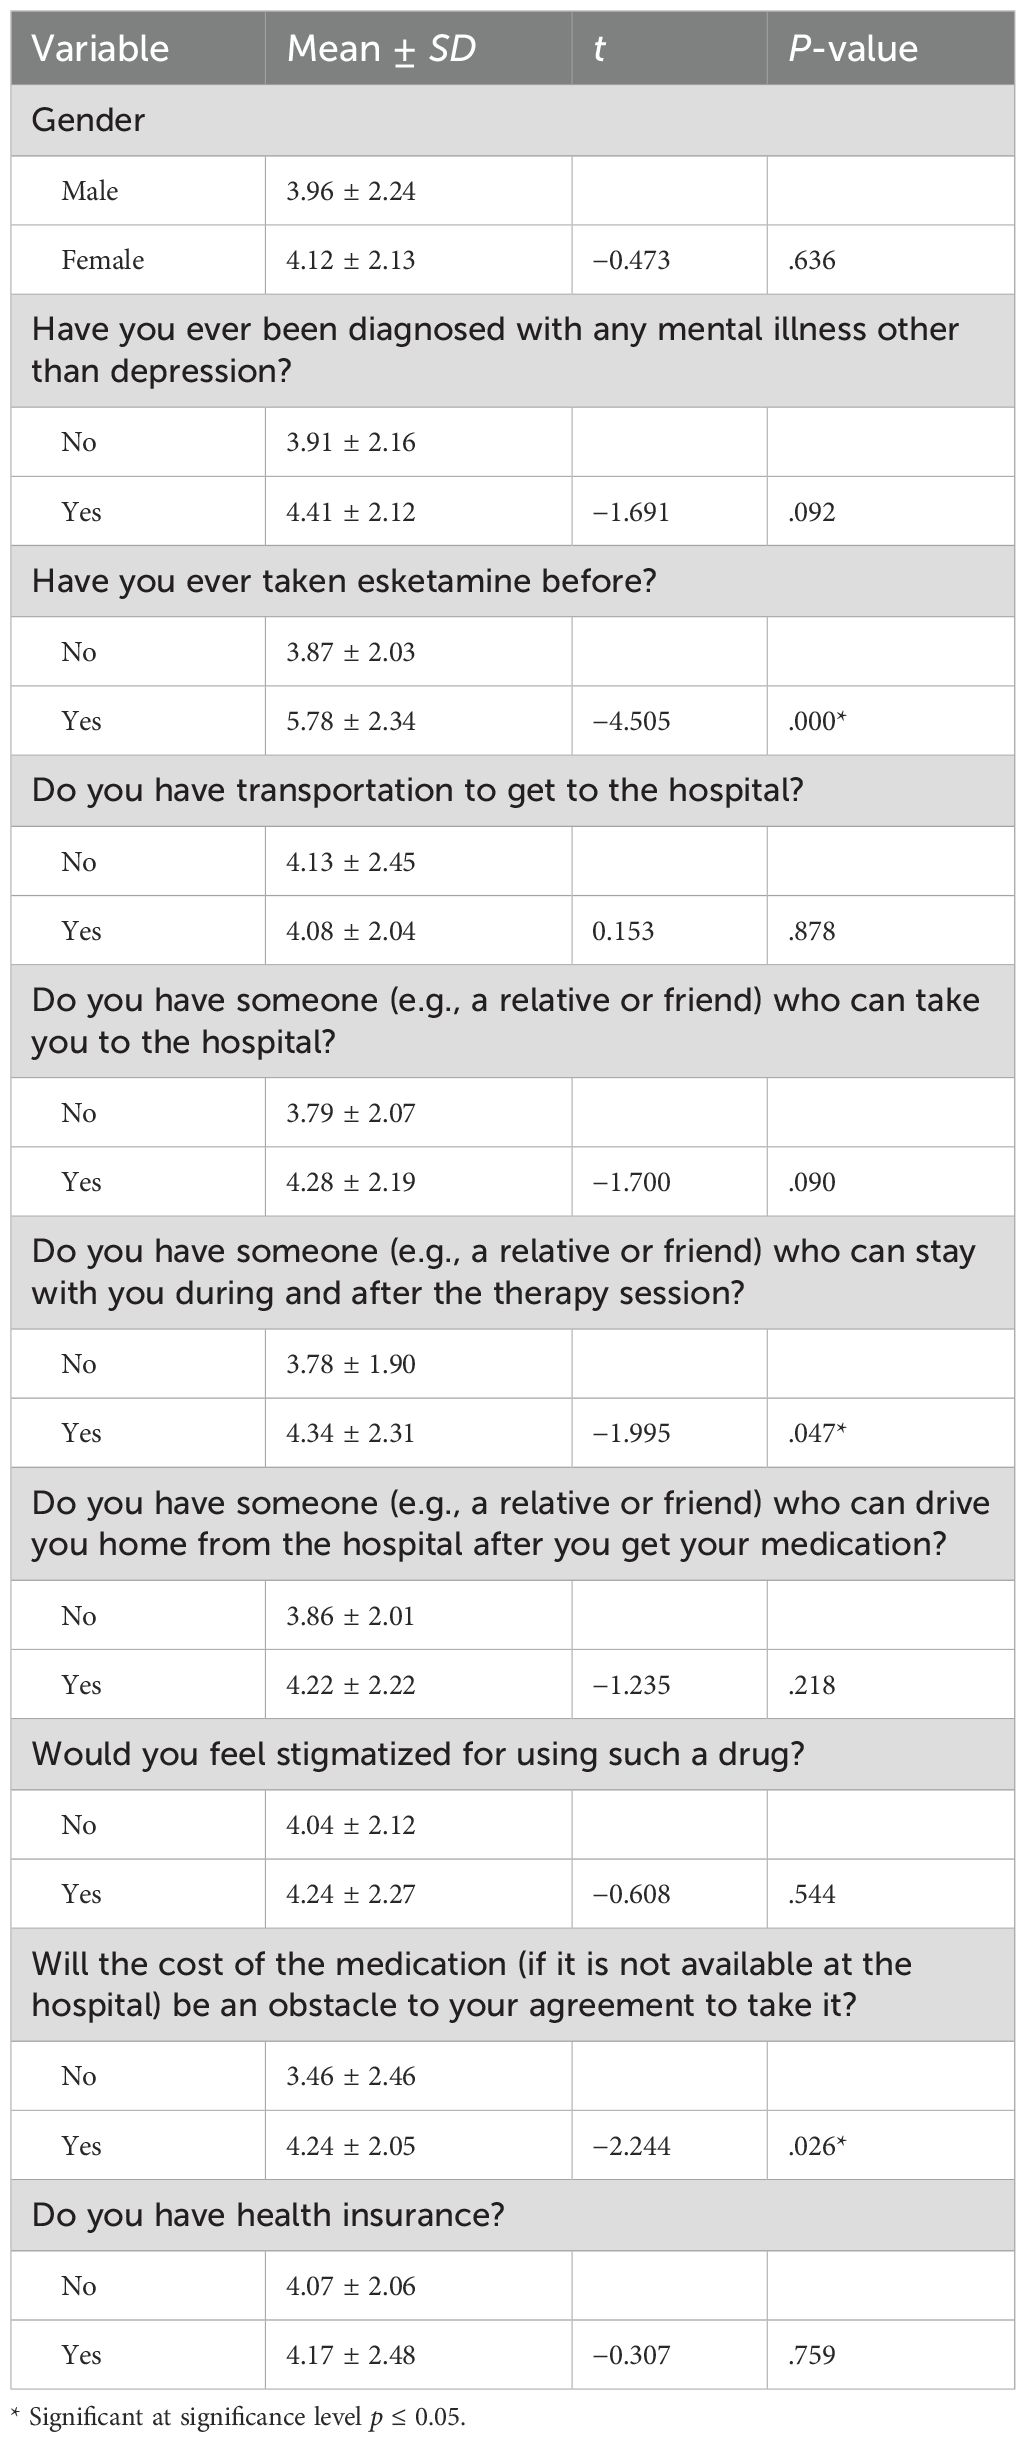Viewport: 1026px width, 2442px height.
Task: Select the stigmatized question heading
Action: point(418,1754)
